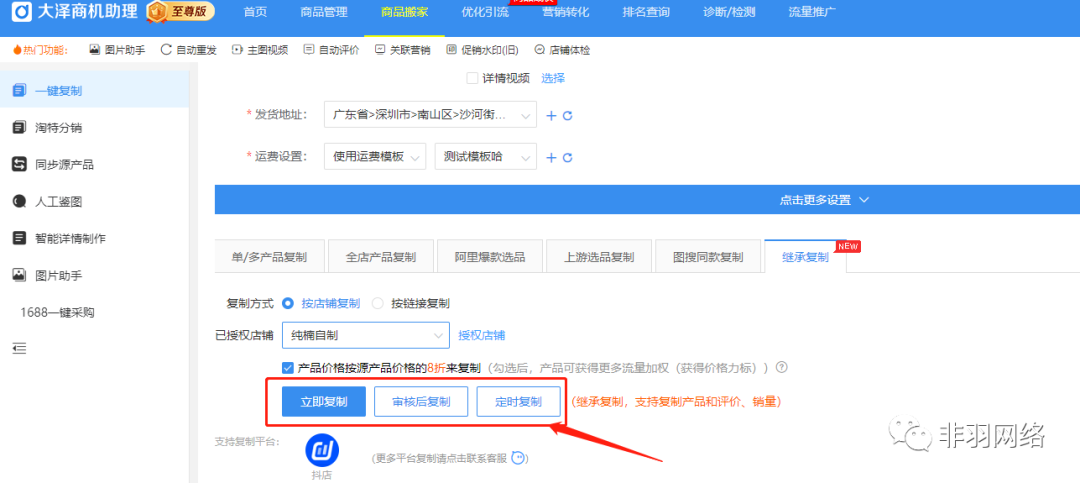Uncheck the 产品价格按源产品价格 discount checkbox
The width and height of the screenshot is (1080, 483).
288,368
